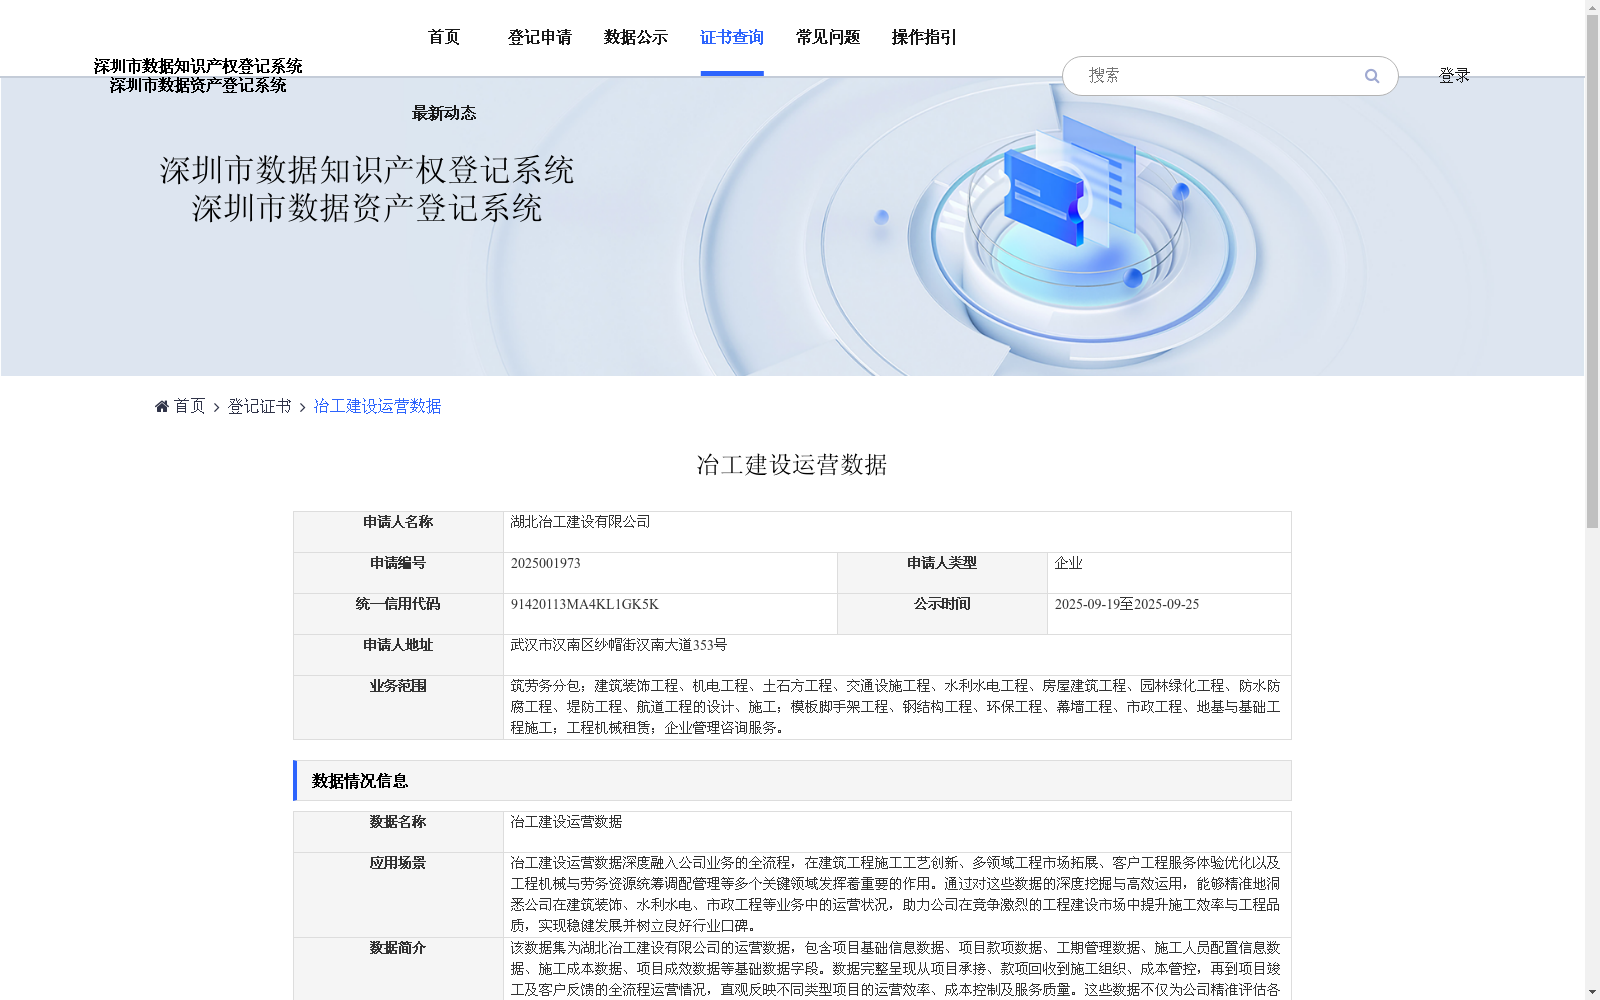
Task: Click the 数据简介 label cell
Action: pyautogui.click(x=398, y=968)
